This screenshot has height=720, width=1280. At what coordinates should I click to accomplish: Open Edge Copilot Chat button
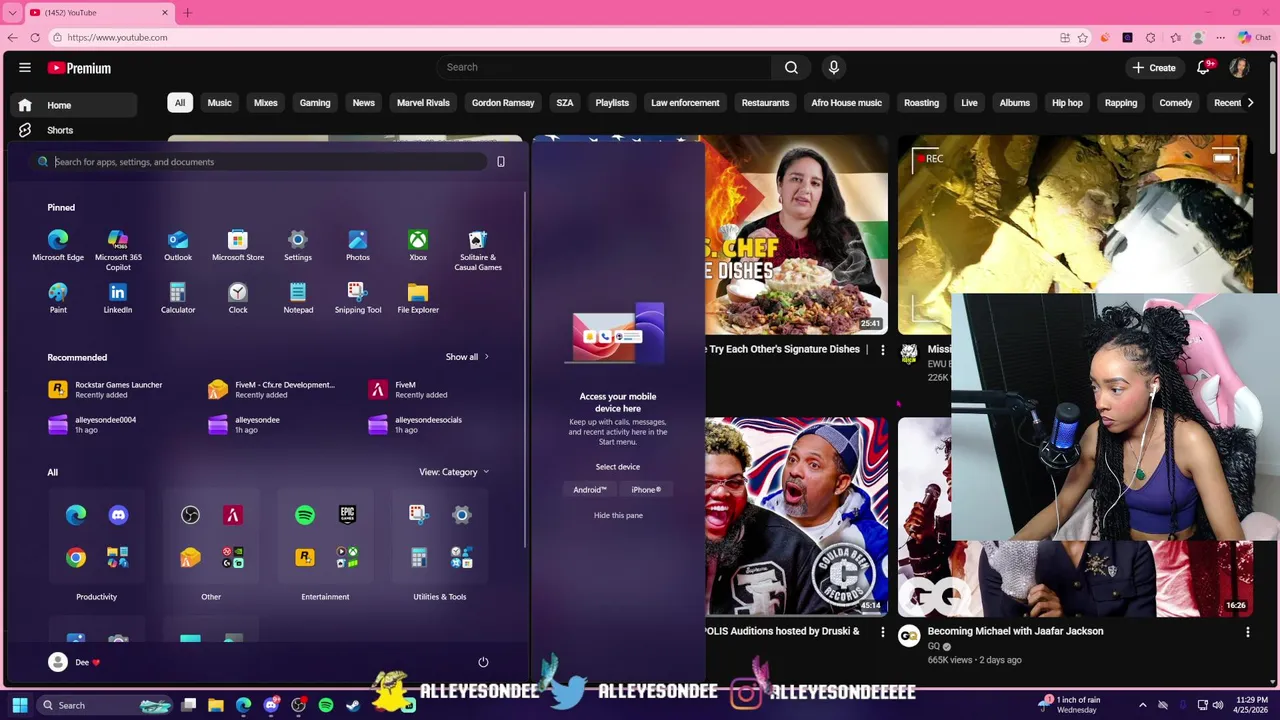pyautogui.click(x=1253, y=37)
